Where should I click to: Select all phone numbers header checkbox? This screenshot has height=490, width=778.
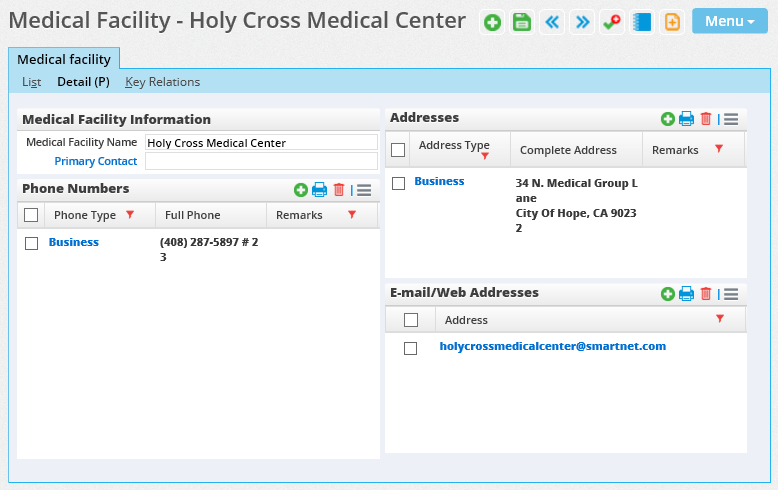[x=31, y=215]
